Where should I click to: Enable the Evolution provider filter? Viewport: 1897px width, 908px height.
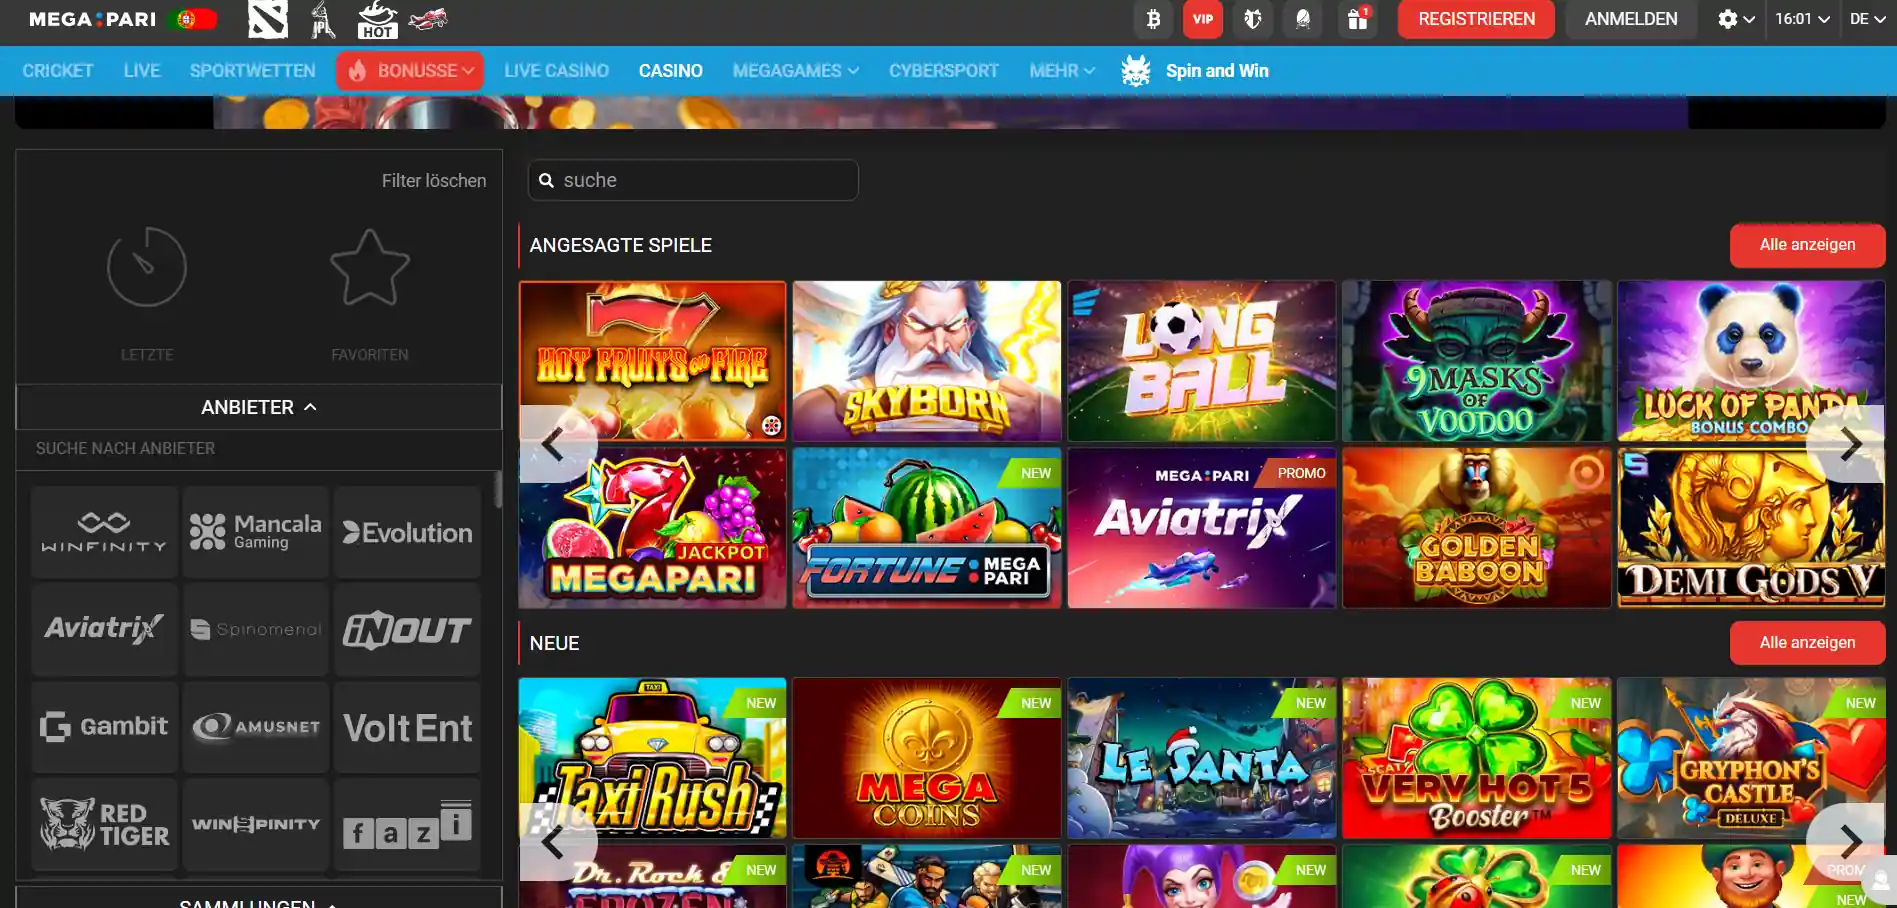pos(407,531)
